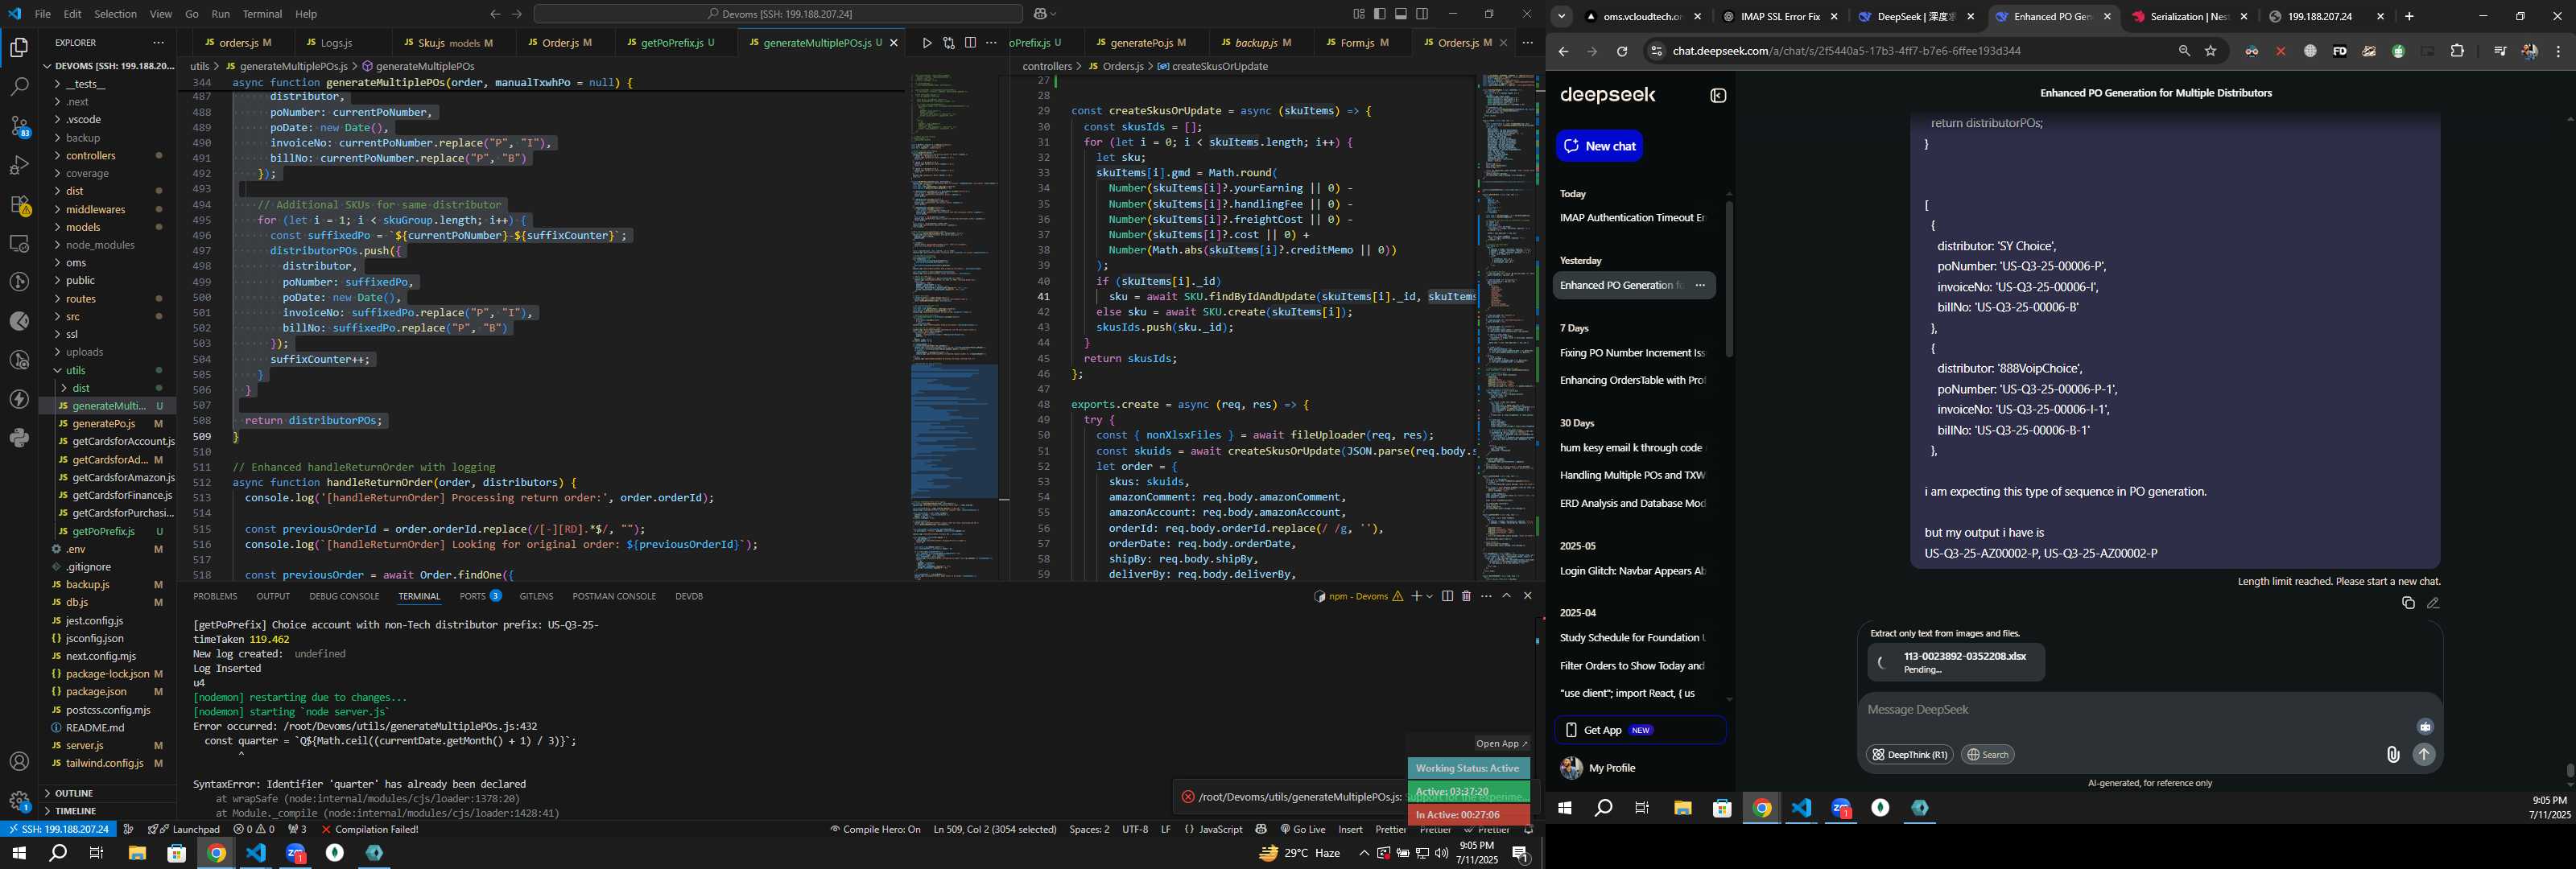Expand the models folder
The height and width of the screenshot is (869, 2576).
[108, 228]
